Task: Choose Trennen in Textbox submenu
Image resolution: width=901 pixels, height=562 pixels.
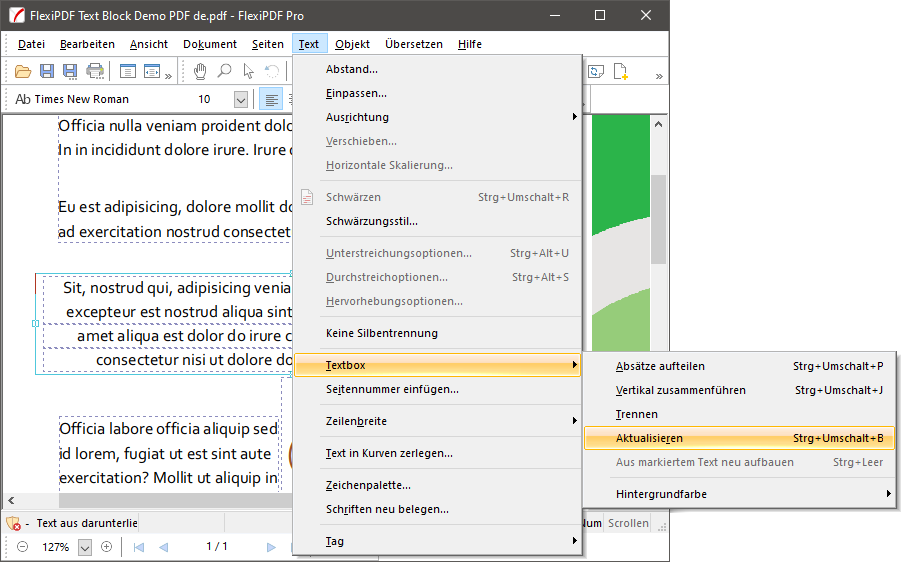Action: point(741,415)
